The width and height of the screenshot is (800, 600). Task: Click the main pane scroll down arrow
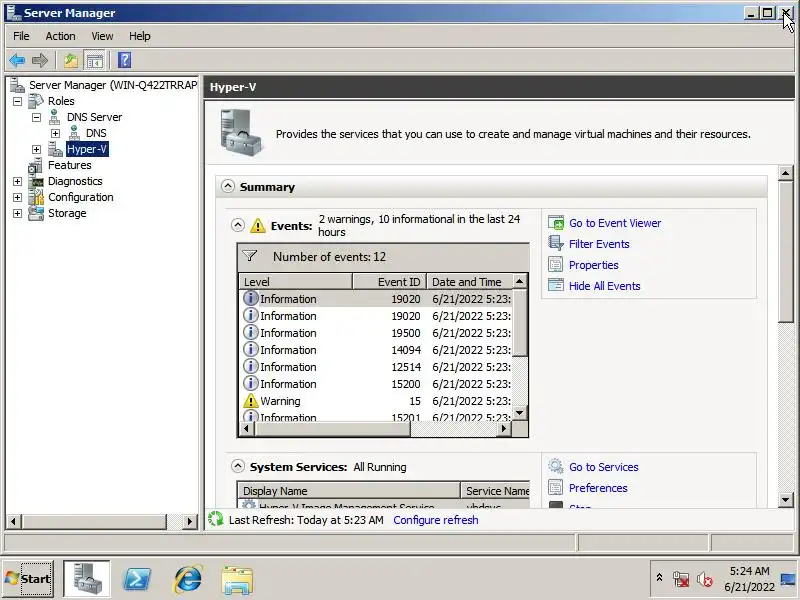[x=785, y=499]
